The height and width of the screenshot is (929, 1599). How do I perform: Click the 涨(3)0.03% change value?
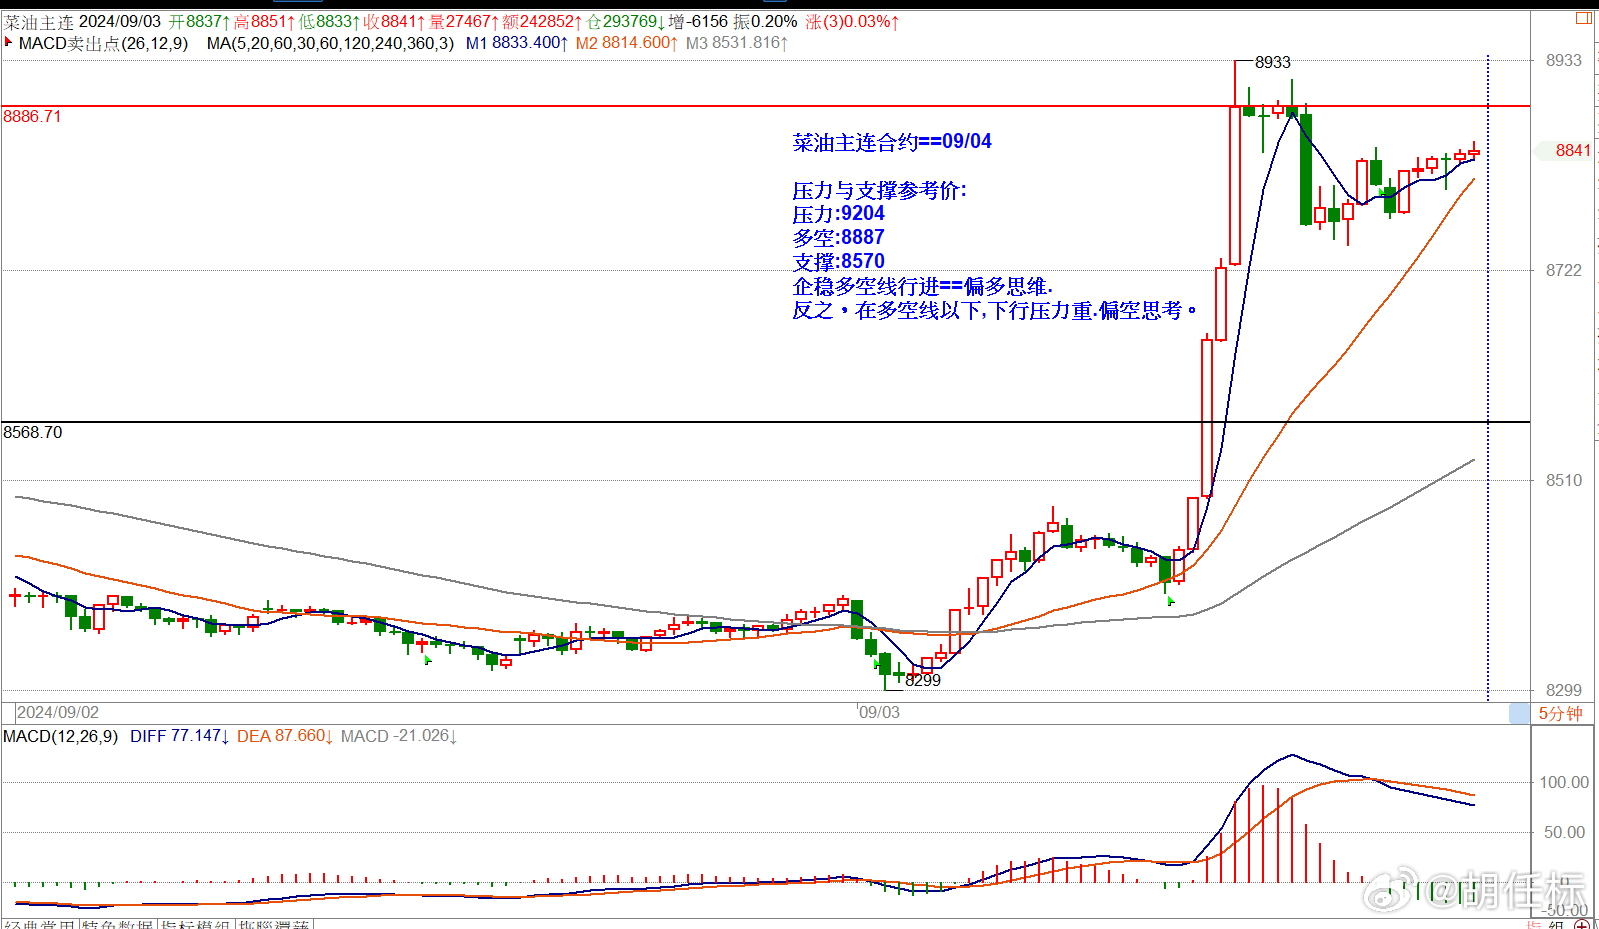point(852,21)
